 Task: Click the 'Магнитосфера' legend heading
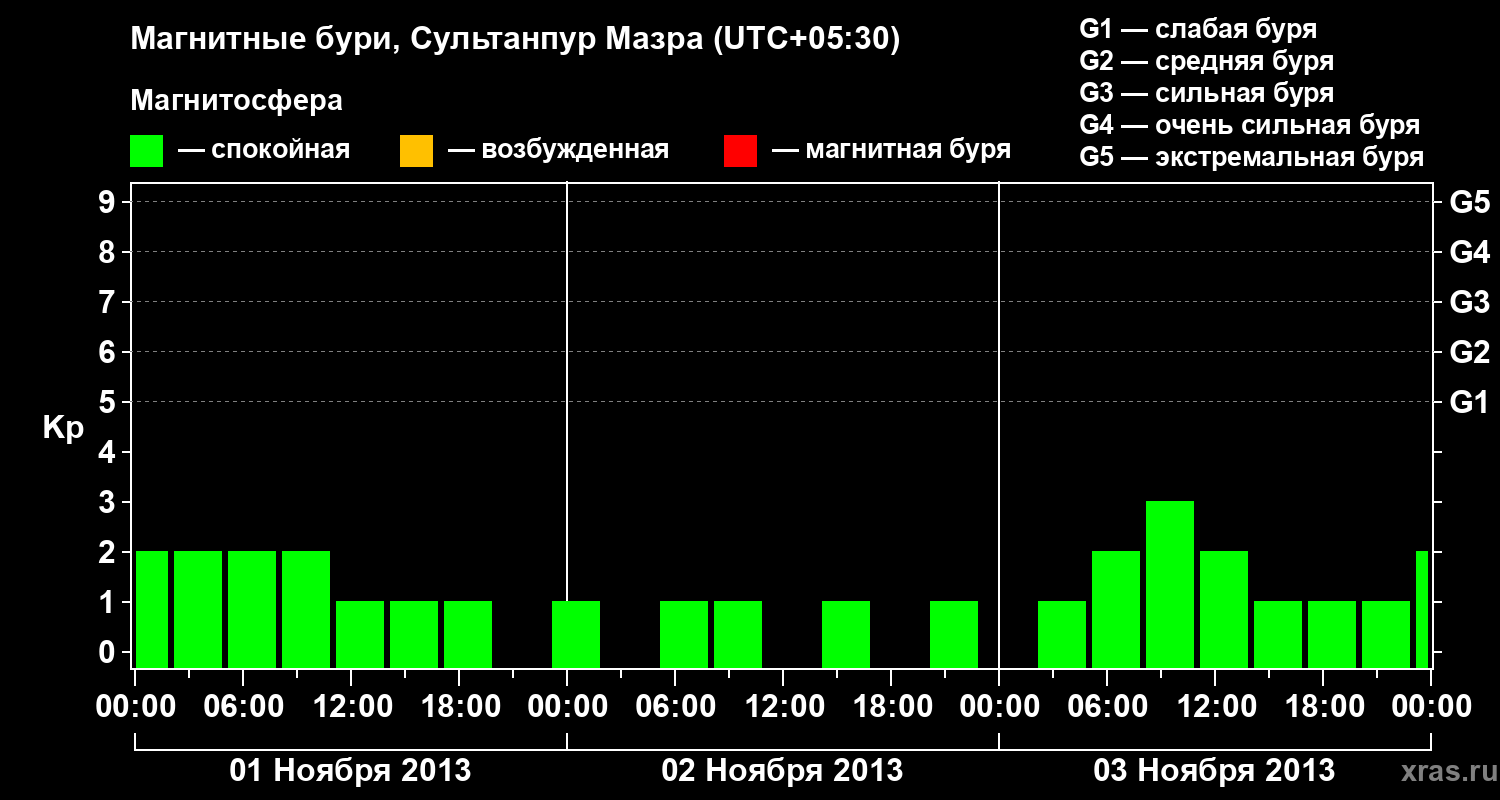(236, 101)
